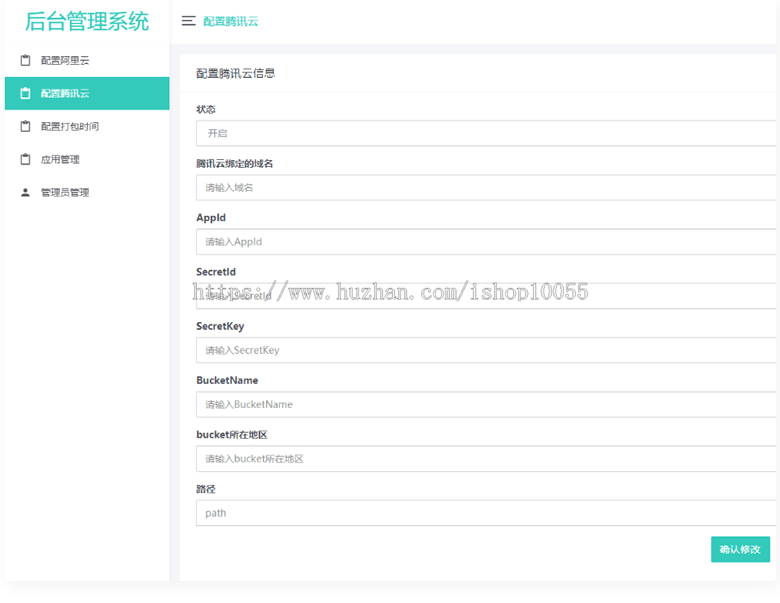Focus the AppId input field
Viewport: 780px width, 603px height.
pos(486,242)
